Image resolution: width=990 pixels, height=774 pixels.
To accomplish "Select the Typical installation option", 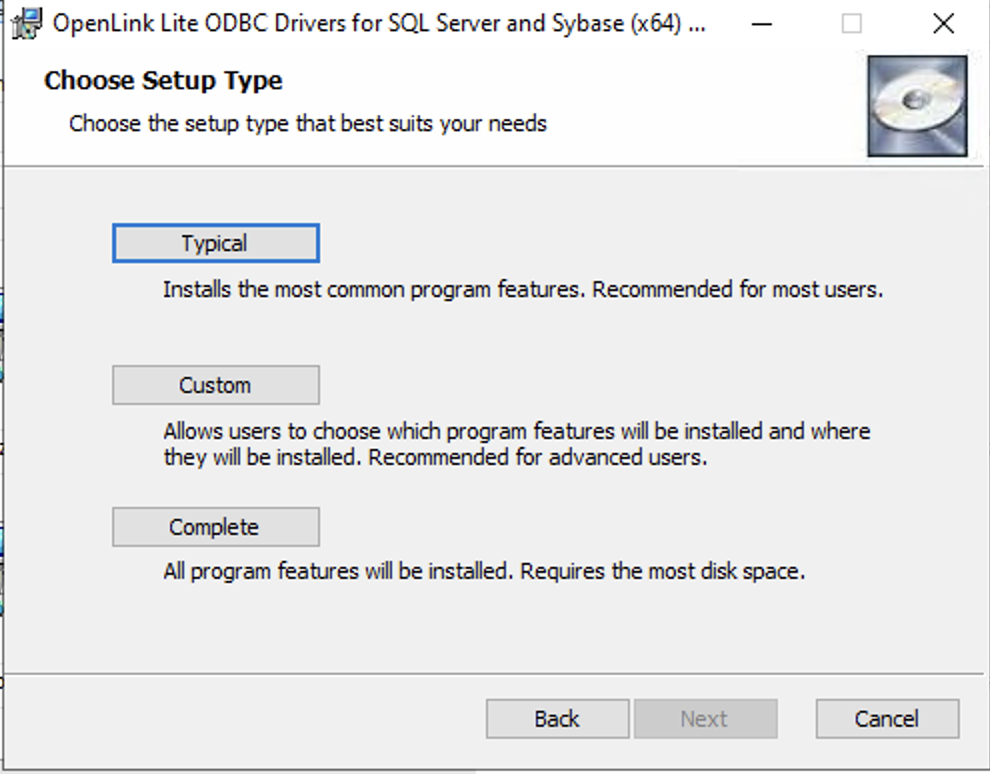I will pos(215,242).
